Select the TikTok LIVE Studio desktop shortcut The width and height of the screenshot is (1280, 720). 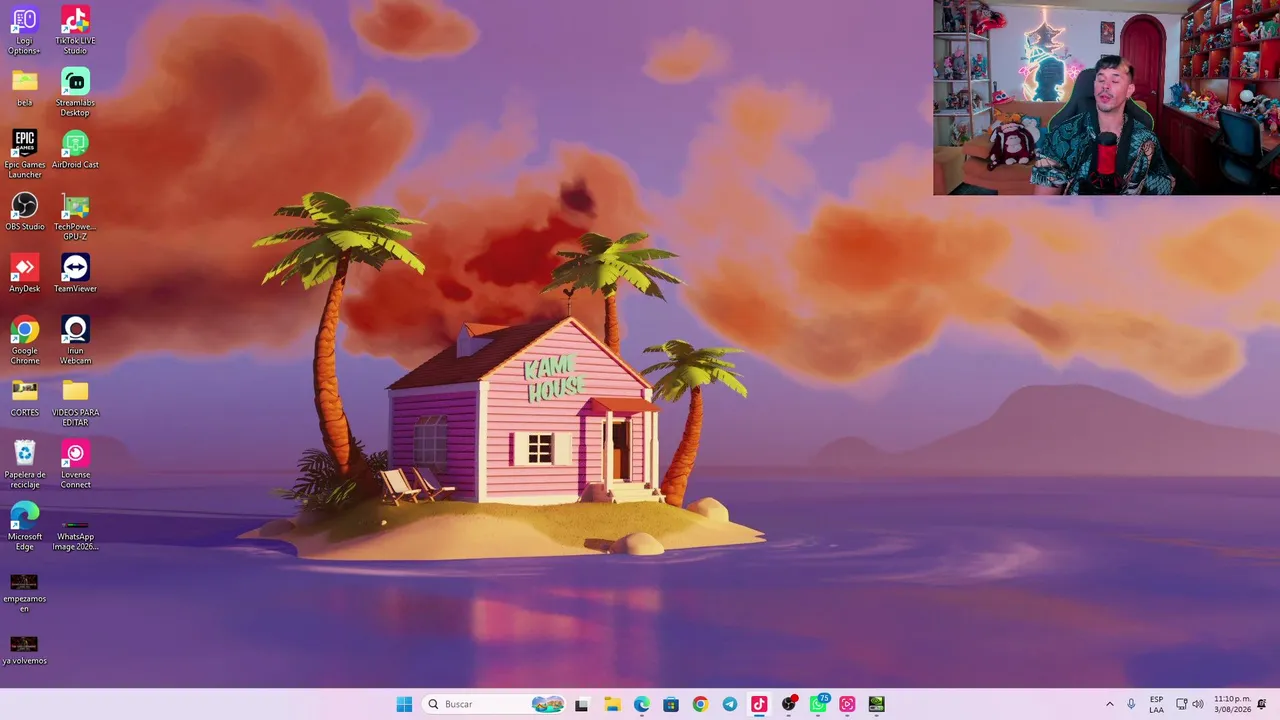click(75, 30)
